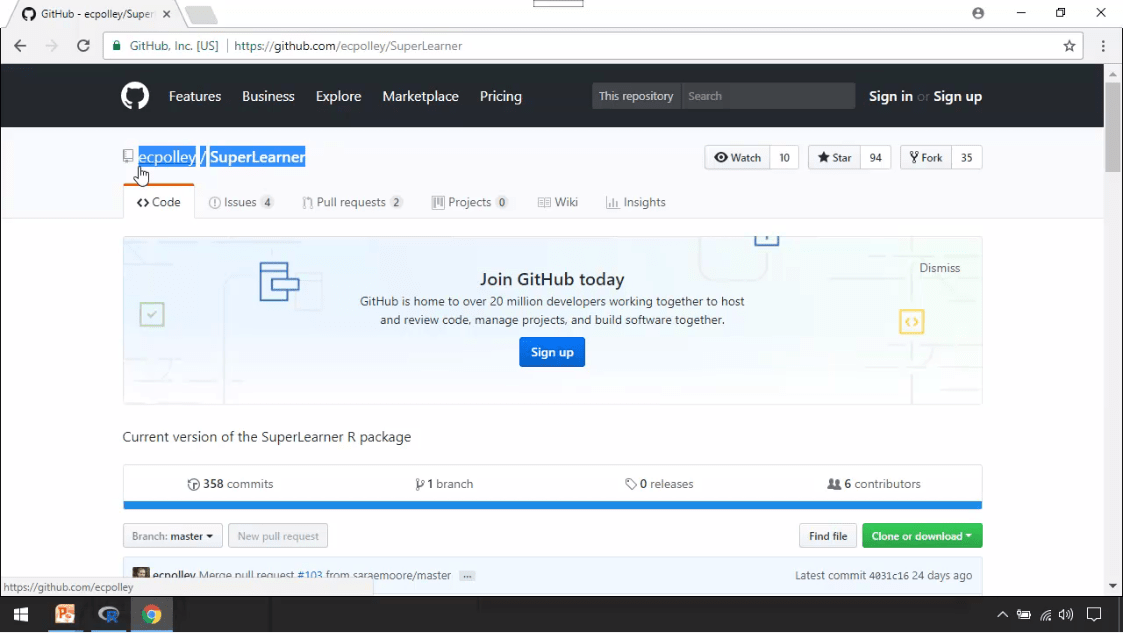Click ecpolley avatar in commit row
Screen dimensions: 1123x633
click(x=141, y=574)
